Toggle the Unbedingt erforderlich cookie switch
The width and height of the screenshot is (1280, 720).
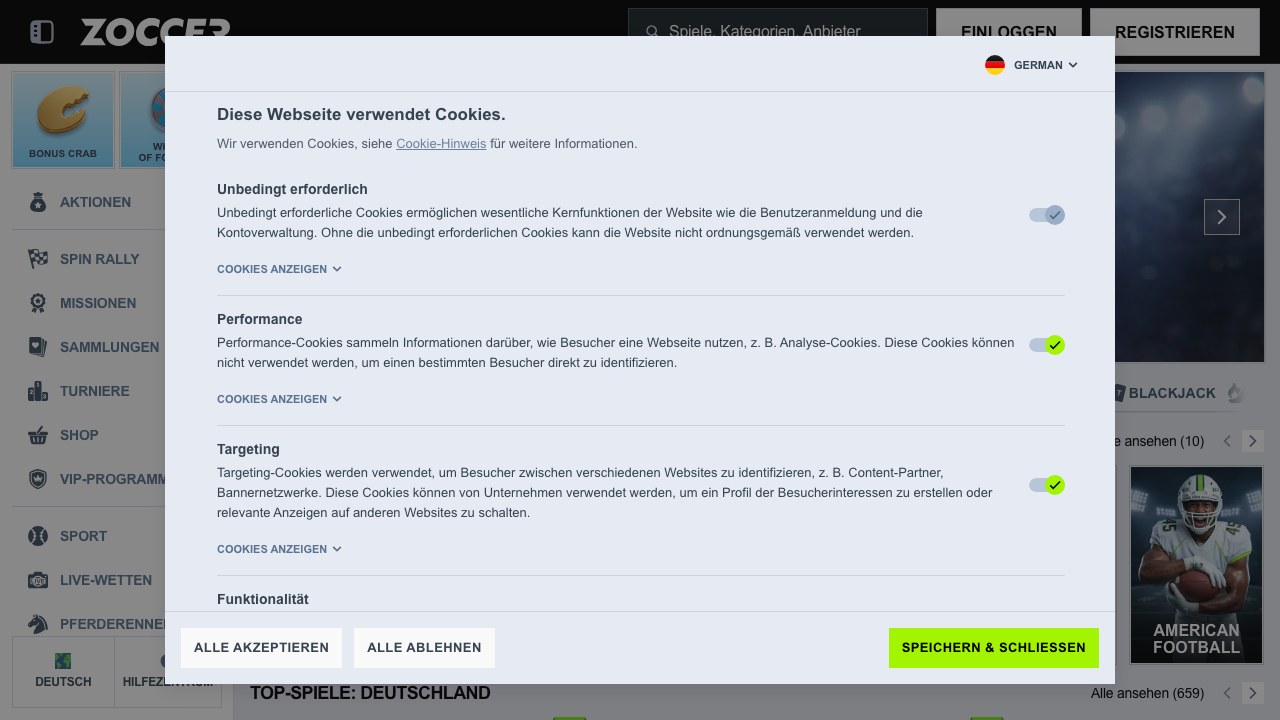(1047, 215)
